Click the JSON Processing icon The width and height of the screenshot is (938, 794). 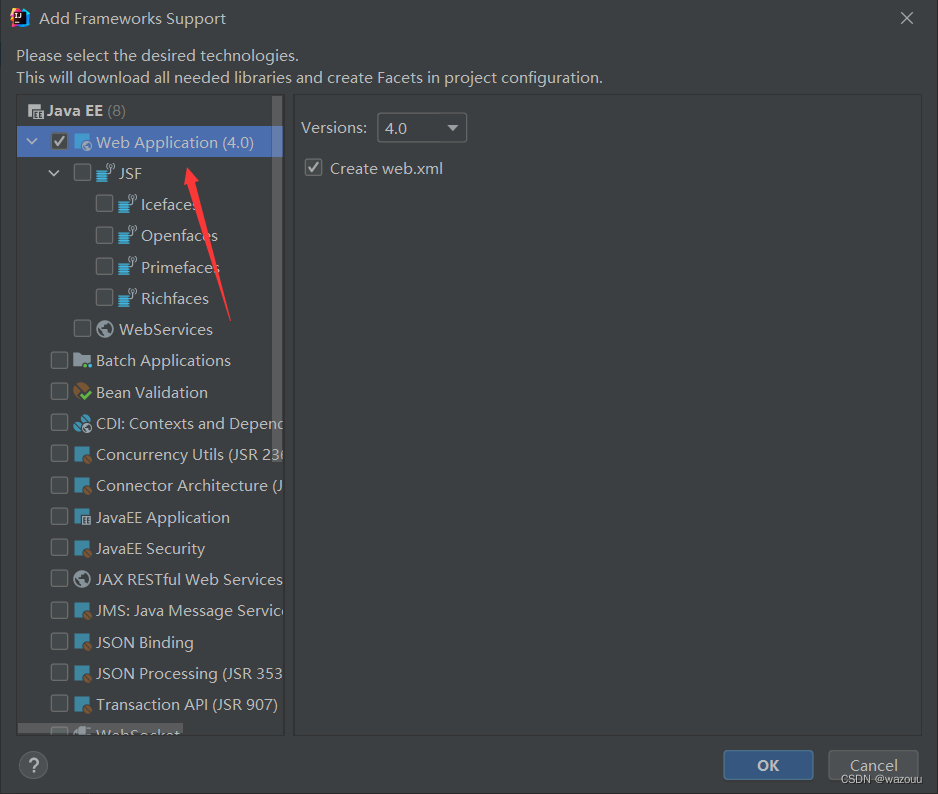82,673
